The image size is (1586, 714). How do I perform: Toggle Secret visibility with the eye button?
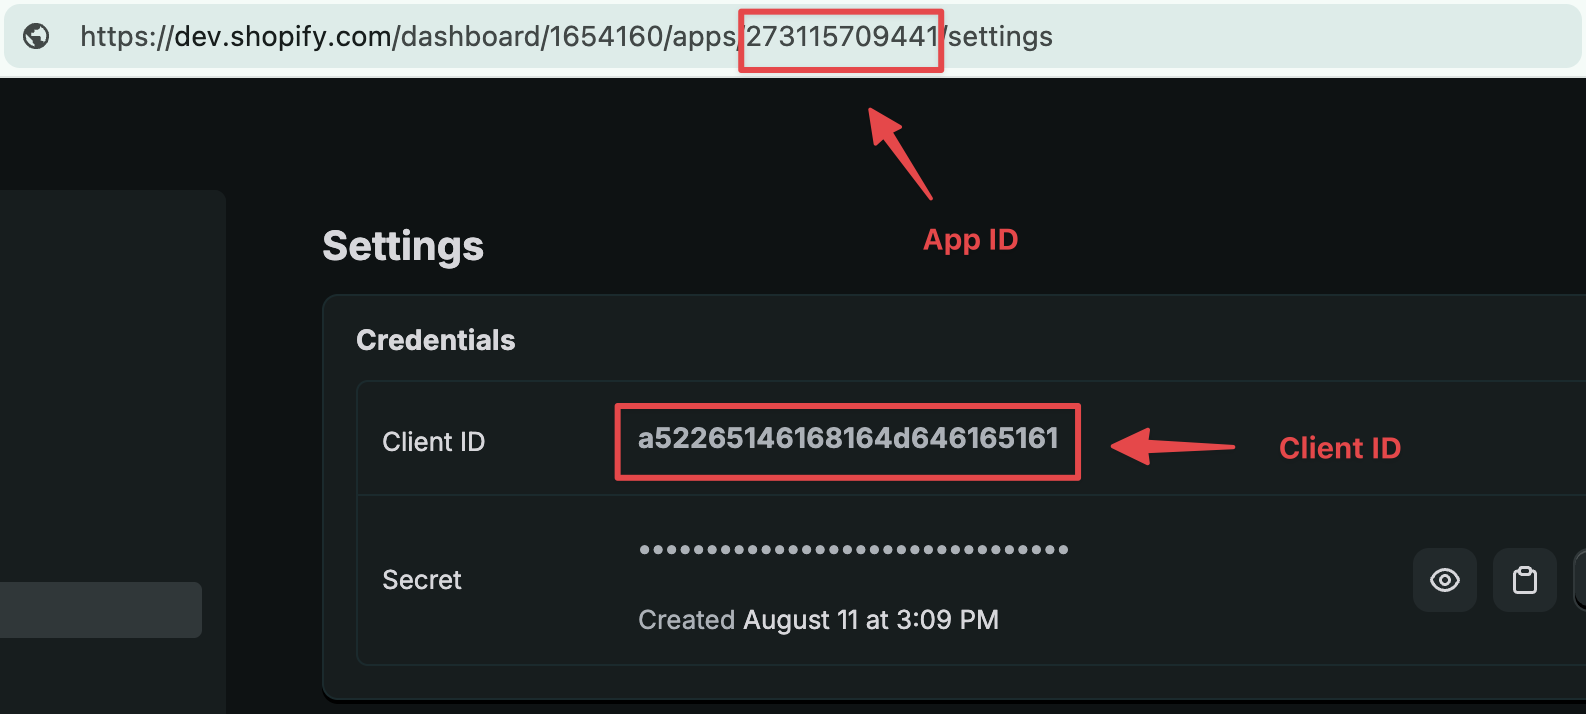tap(1444, 580)
